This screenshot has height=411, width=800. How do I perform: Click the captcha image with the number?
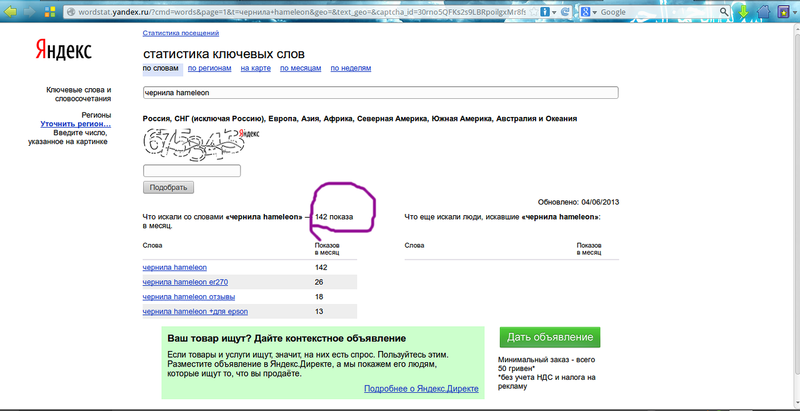(x=201, y=144)
